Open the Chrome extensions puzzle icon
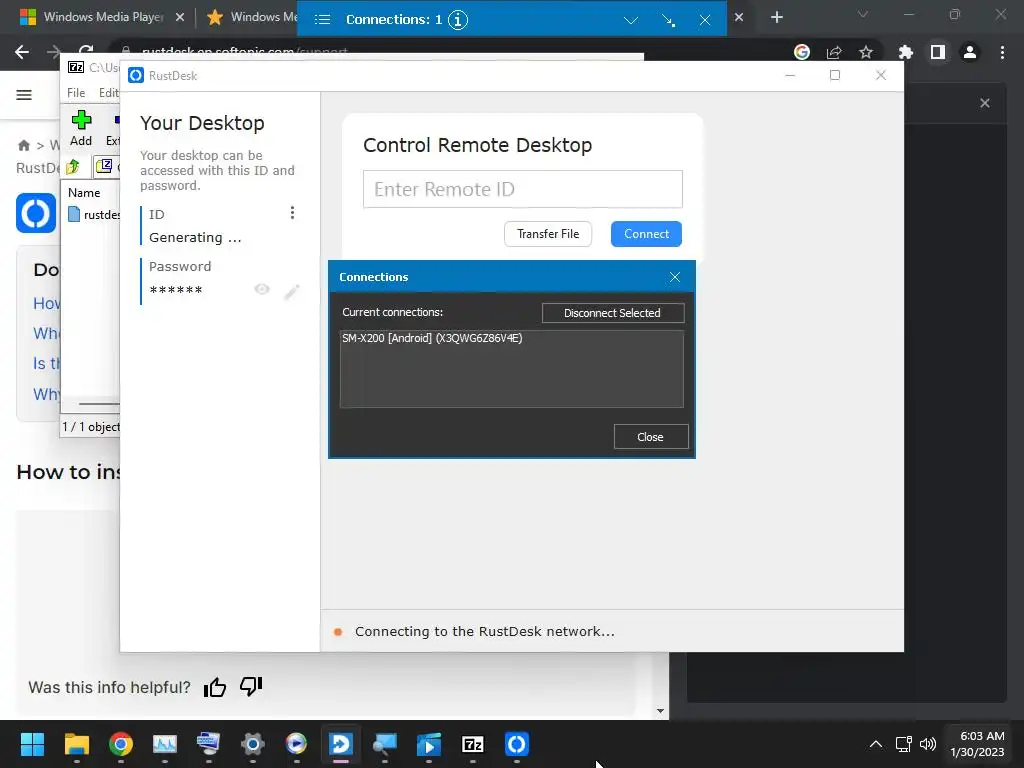Viewport: 1024px width, 768px height. click(905, 52)
